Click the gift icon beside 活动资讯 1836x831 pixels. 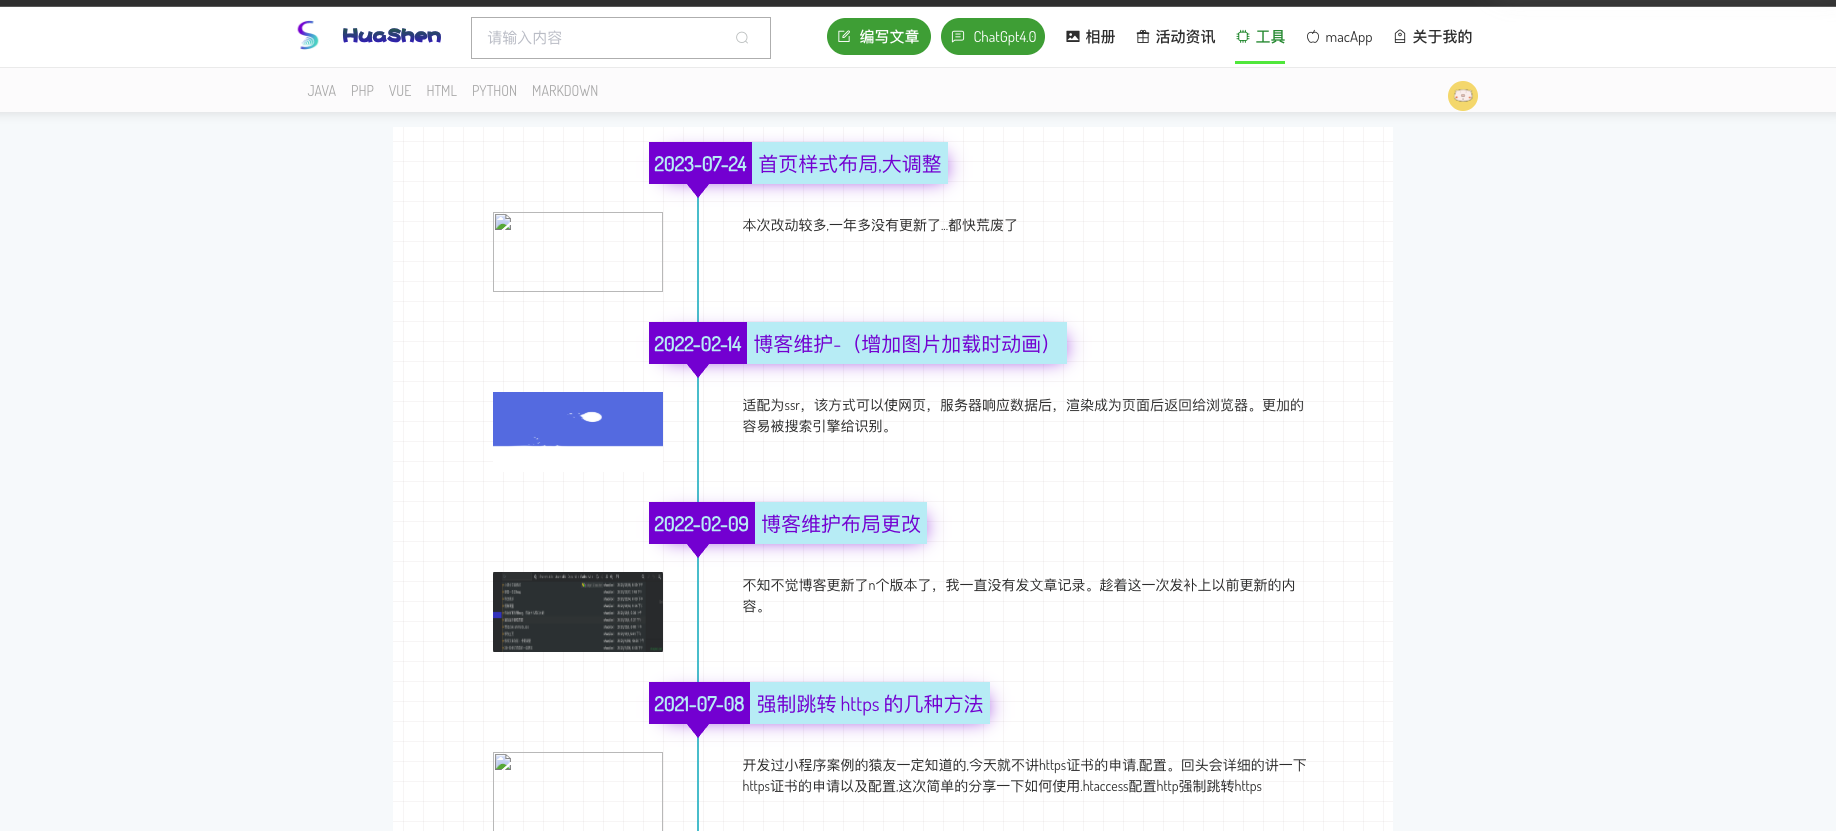[1143, 37]
